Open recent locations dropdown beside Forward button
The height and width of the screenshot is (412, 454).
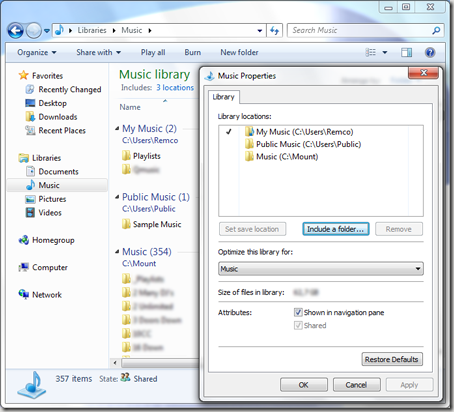pos(47,31)
